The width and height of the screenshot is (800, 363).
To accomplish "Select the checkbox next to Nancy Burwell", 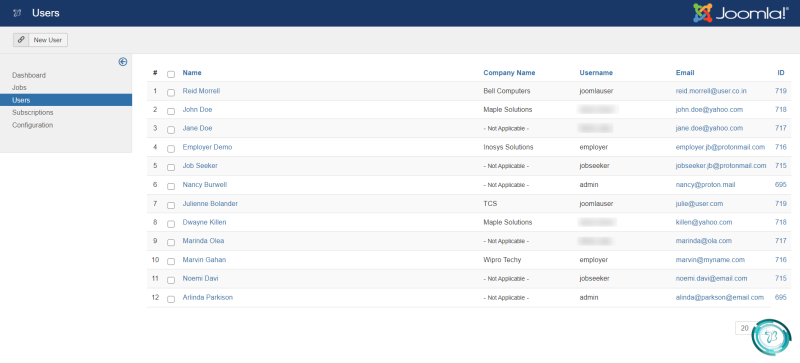I will click(x=171, y=186).
